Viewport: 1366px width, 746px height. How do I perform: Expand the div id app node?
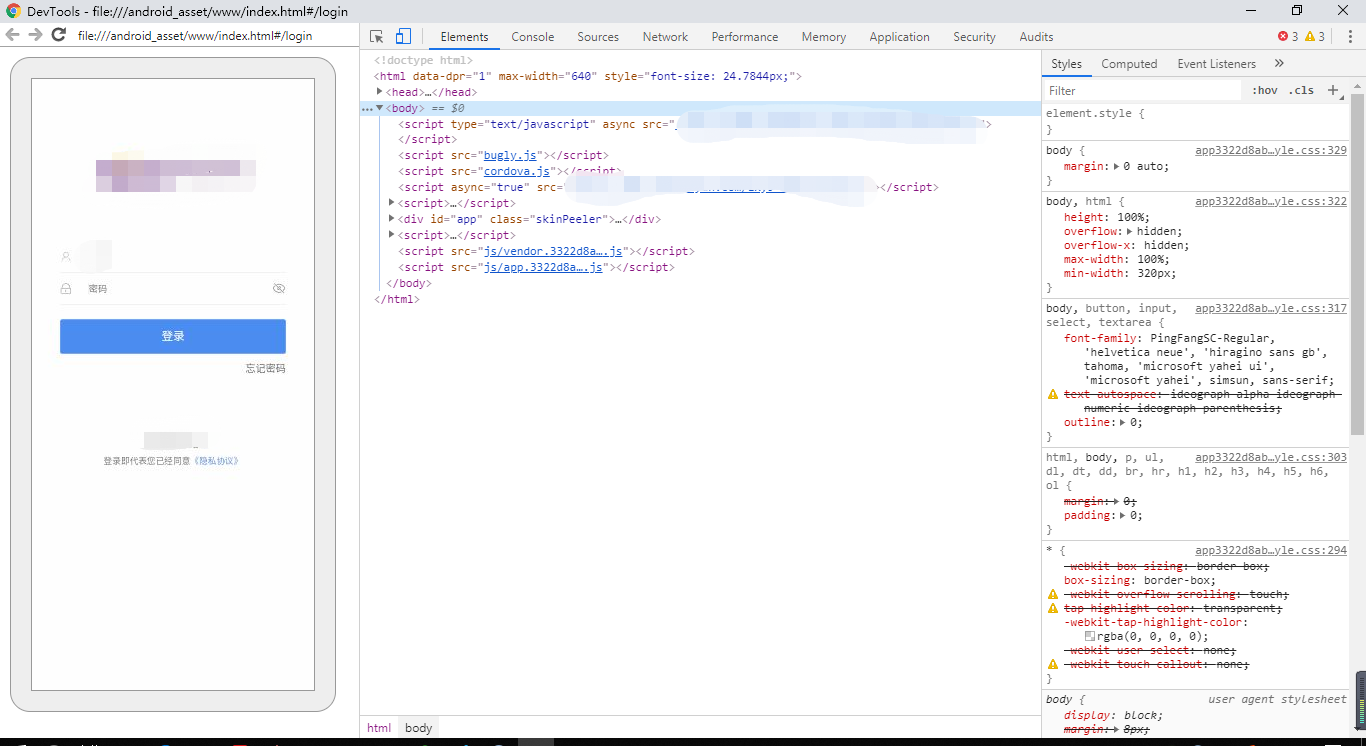392,219
